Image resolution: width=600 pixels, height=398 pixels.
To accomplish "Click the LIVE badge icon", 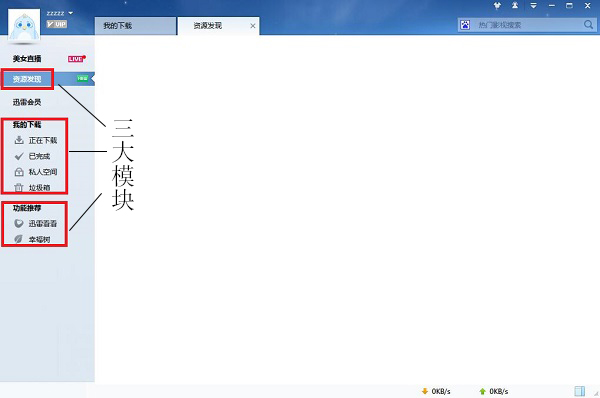I will (77, 59).
